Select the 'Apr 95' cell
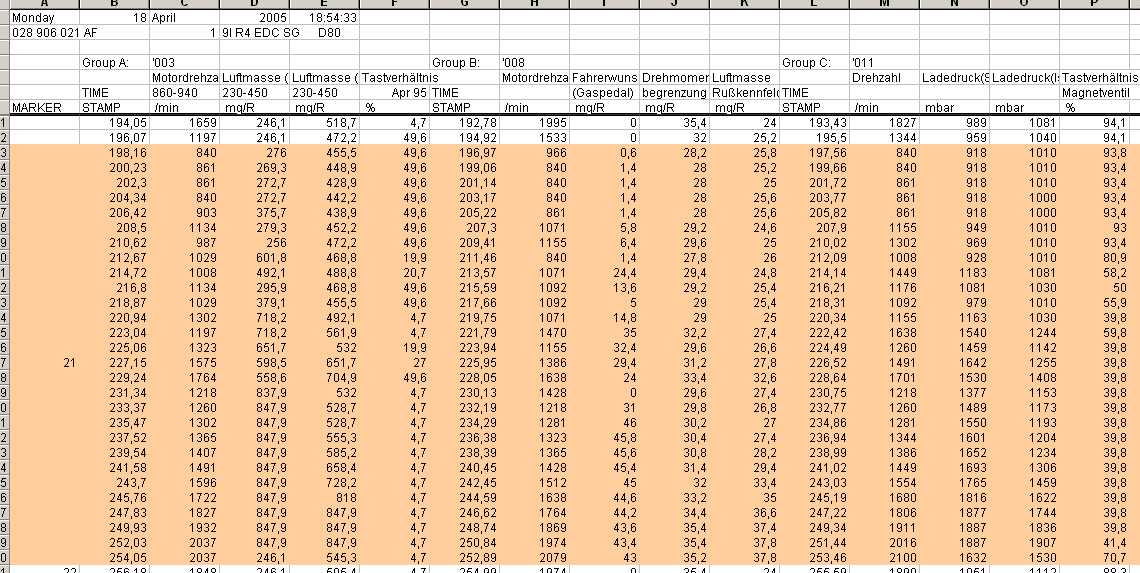This screenshot has width=1140, height=573. [393, 92]
